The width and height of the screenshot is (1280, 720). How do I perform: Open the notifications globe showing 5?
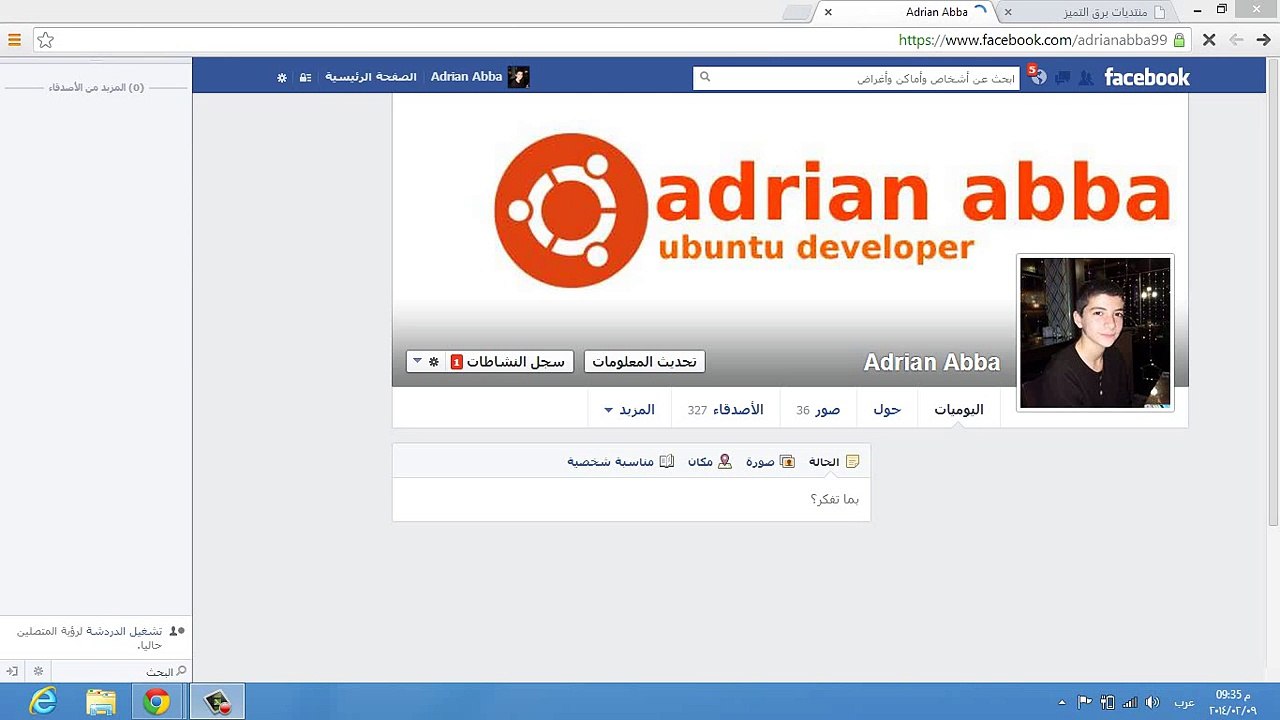click(1037, 76)
